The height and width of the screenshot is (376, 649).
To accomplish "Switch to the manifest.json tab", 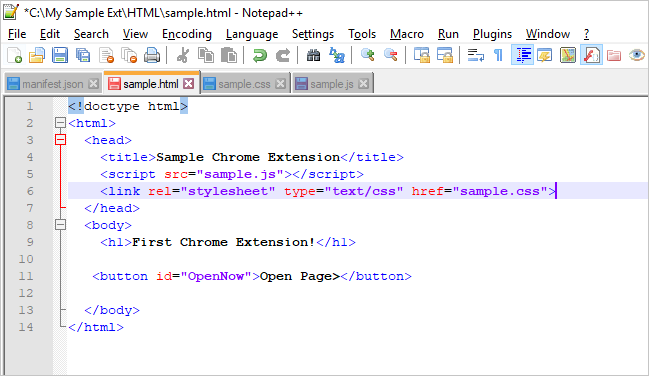I will tap(52, 84).
